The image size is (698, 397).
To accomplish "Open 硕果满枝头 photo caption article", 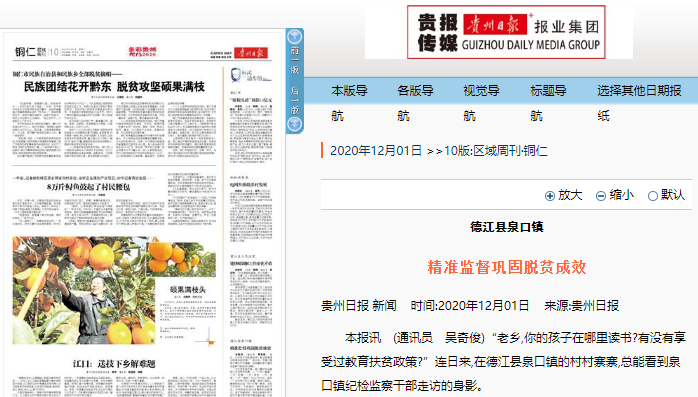I will click(187, 289).
